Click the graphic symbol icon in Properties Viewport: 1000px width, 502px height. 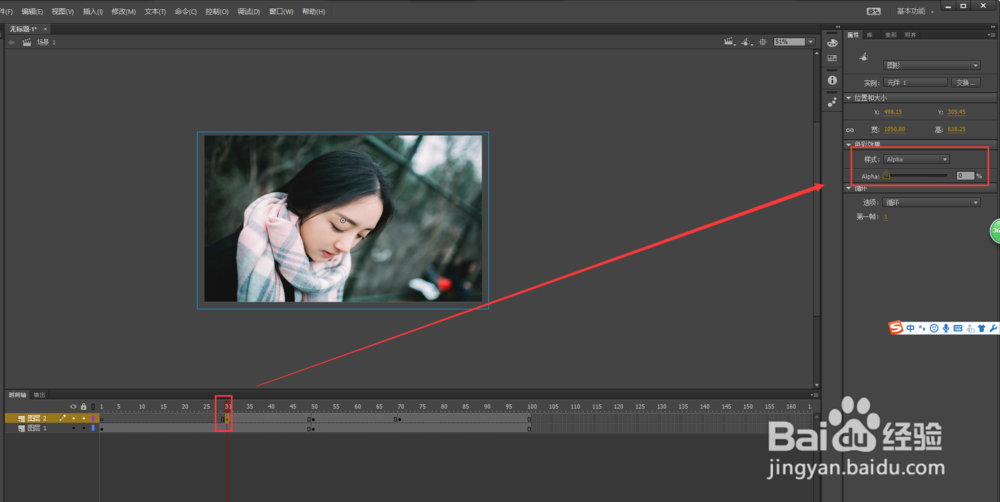point(864,57)
